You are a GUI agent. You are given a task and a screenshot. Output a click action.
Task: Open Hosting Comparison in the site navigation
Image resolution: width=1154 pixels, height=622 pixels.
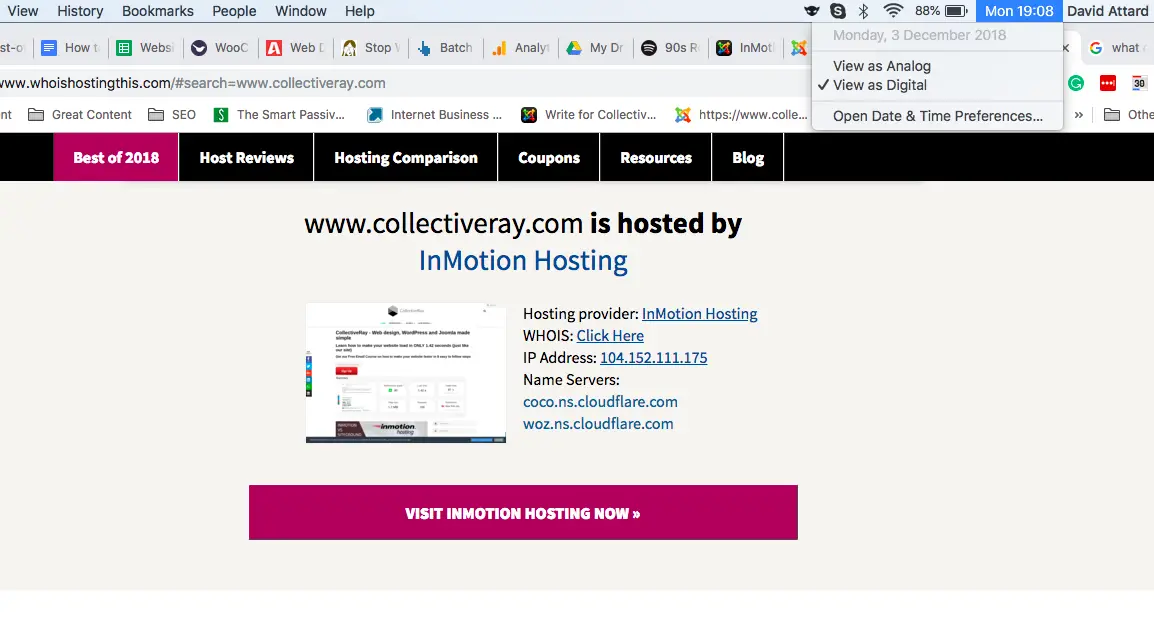406,158
